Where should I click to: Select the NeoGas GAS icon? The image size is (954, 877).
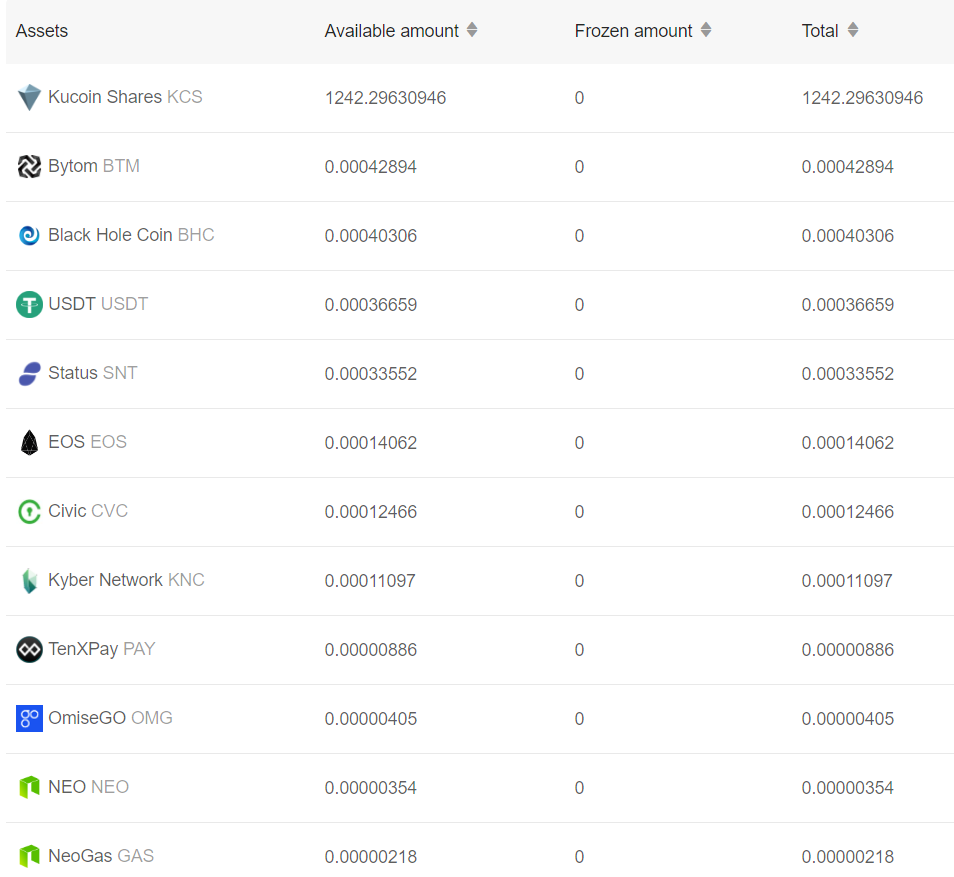[x=29, y=856]
